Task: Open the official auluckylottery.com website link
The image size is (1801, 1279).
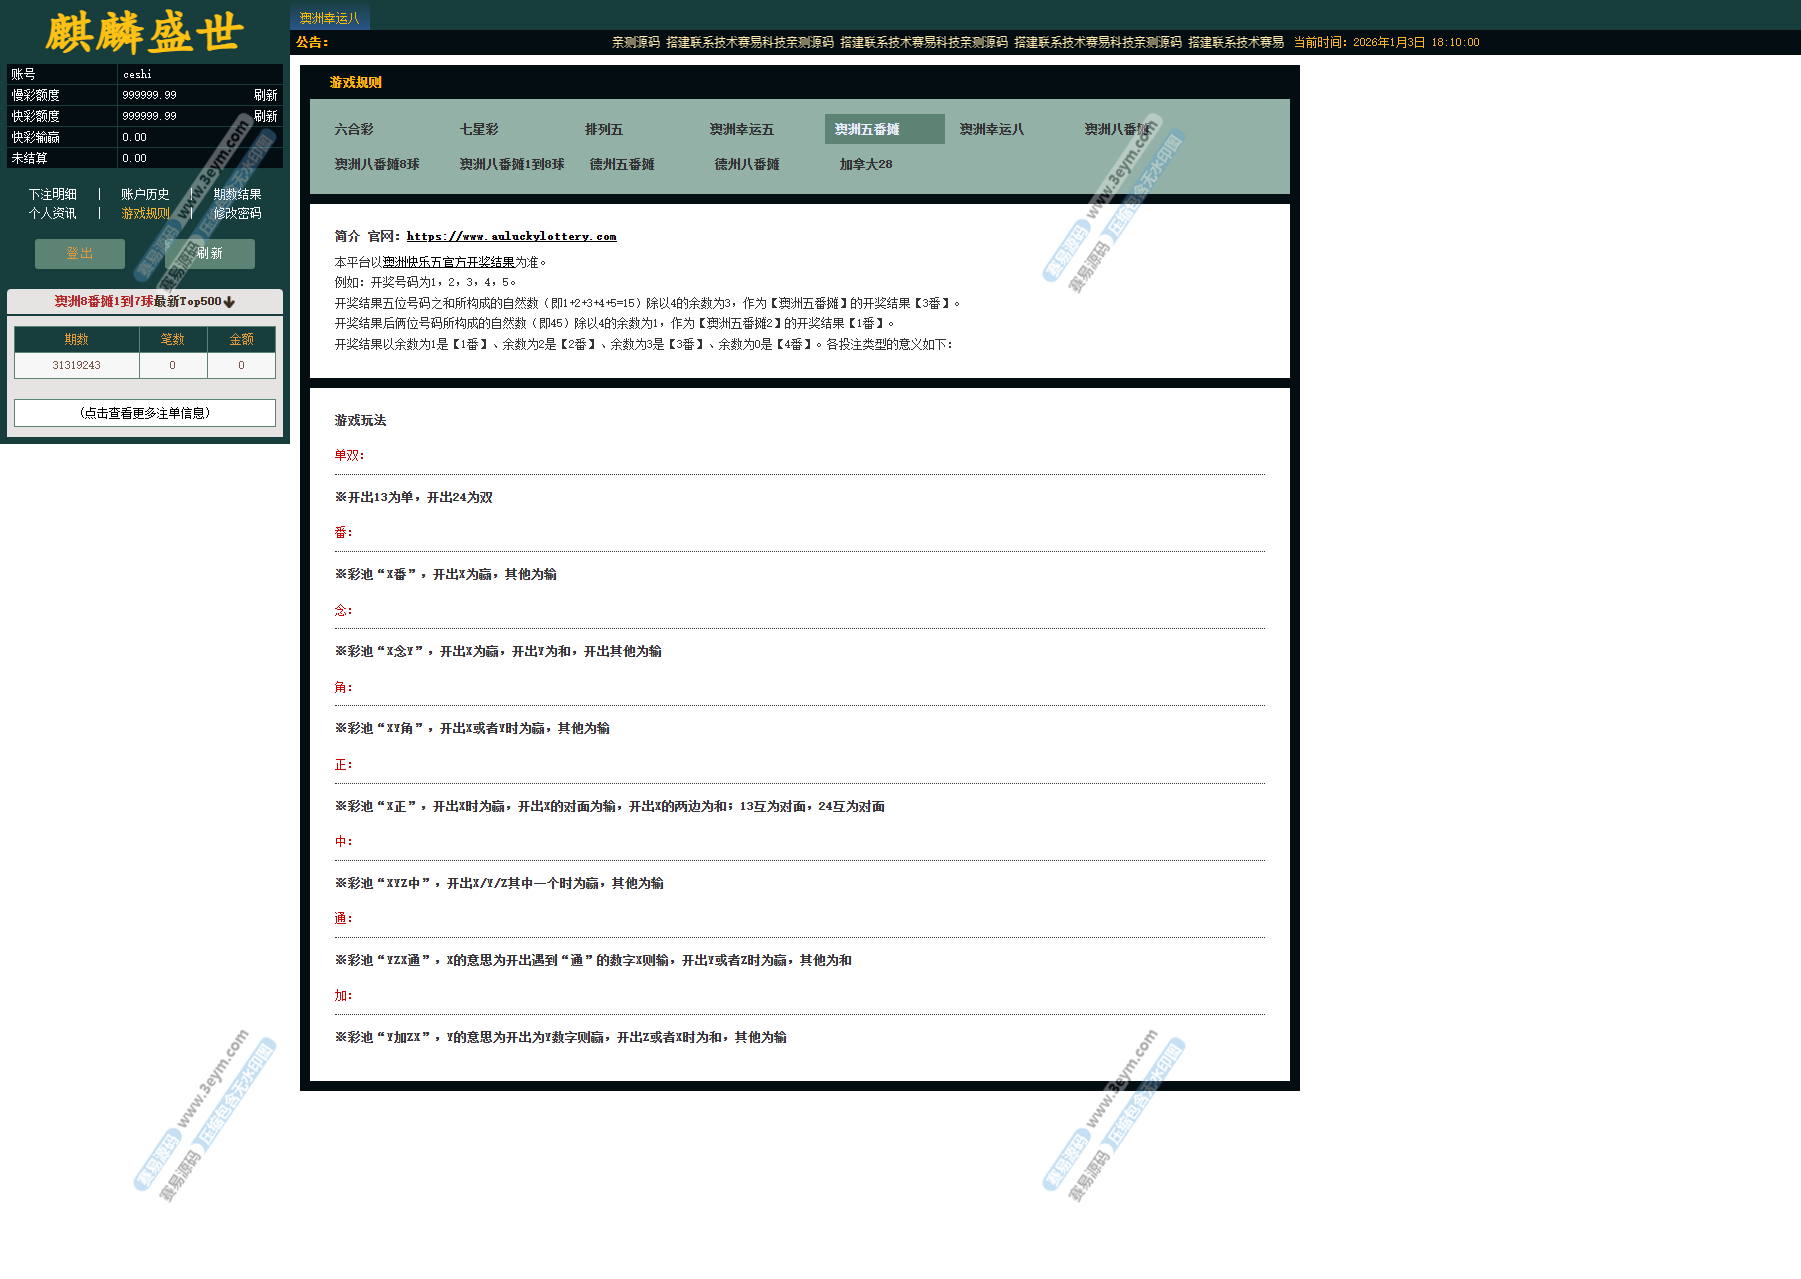Action: click(x=511, y=237)
